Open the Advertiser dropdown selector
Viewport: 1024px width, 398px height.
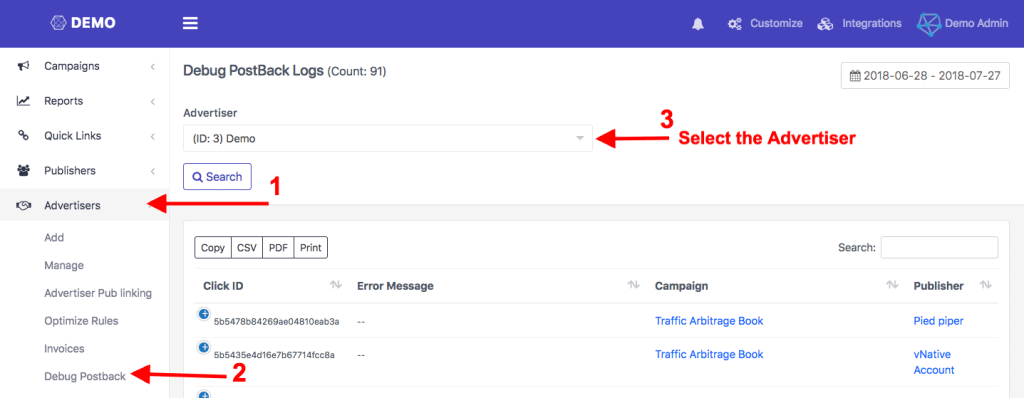tap(388, 139)
